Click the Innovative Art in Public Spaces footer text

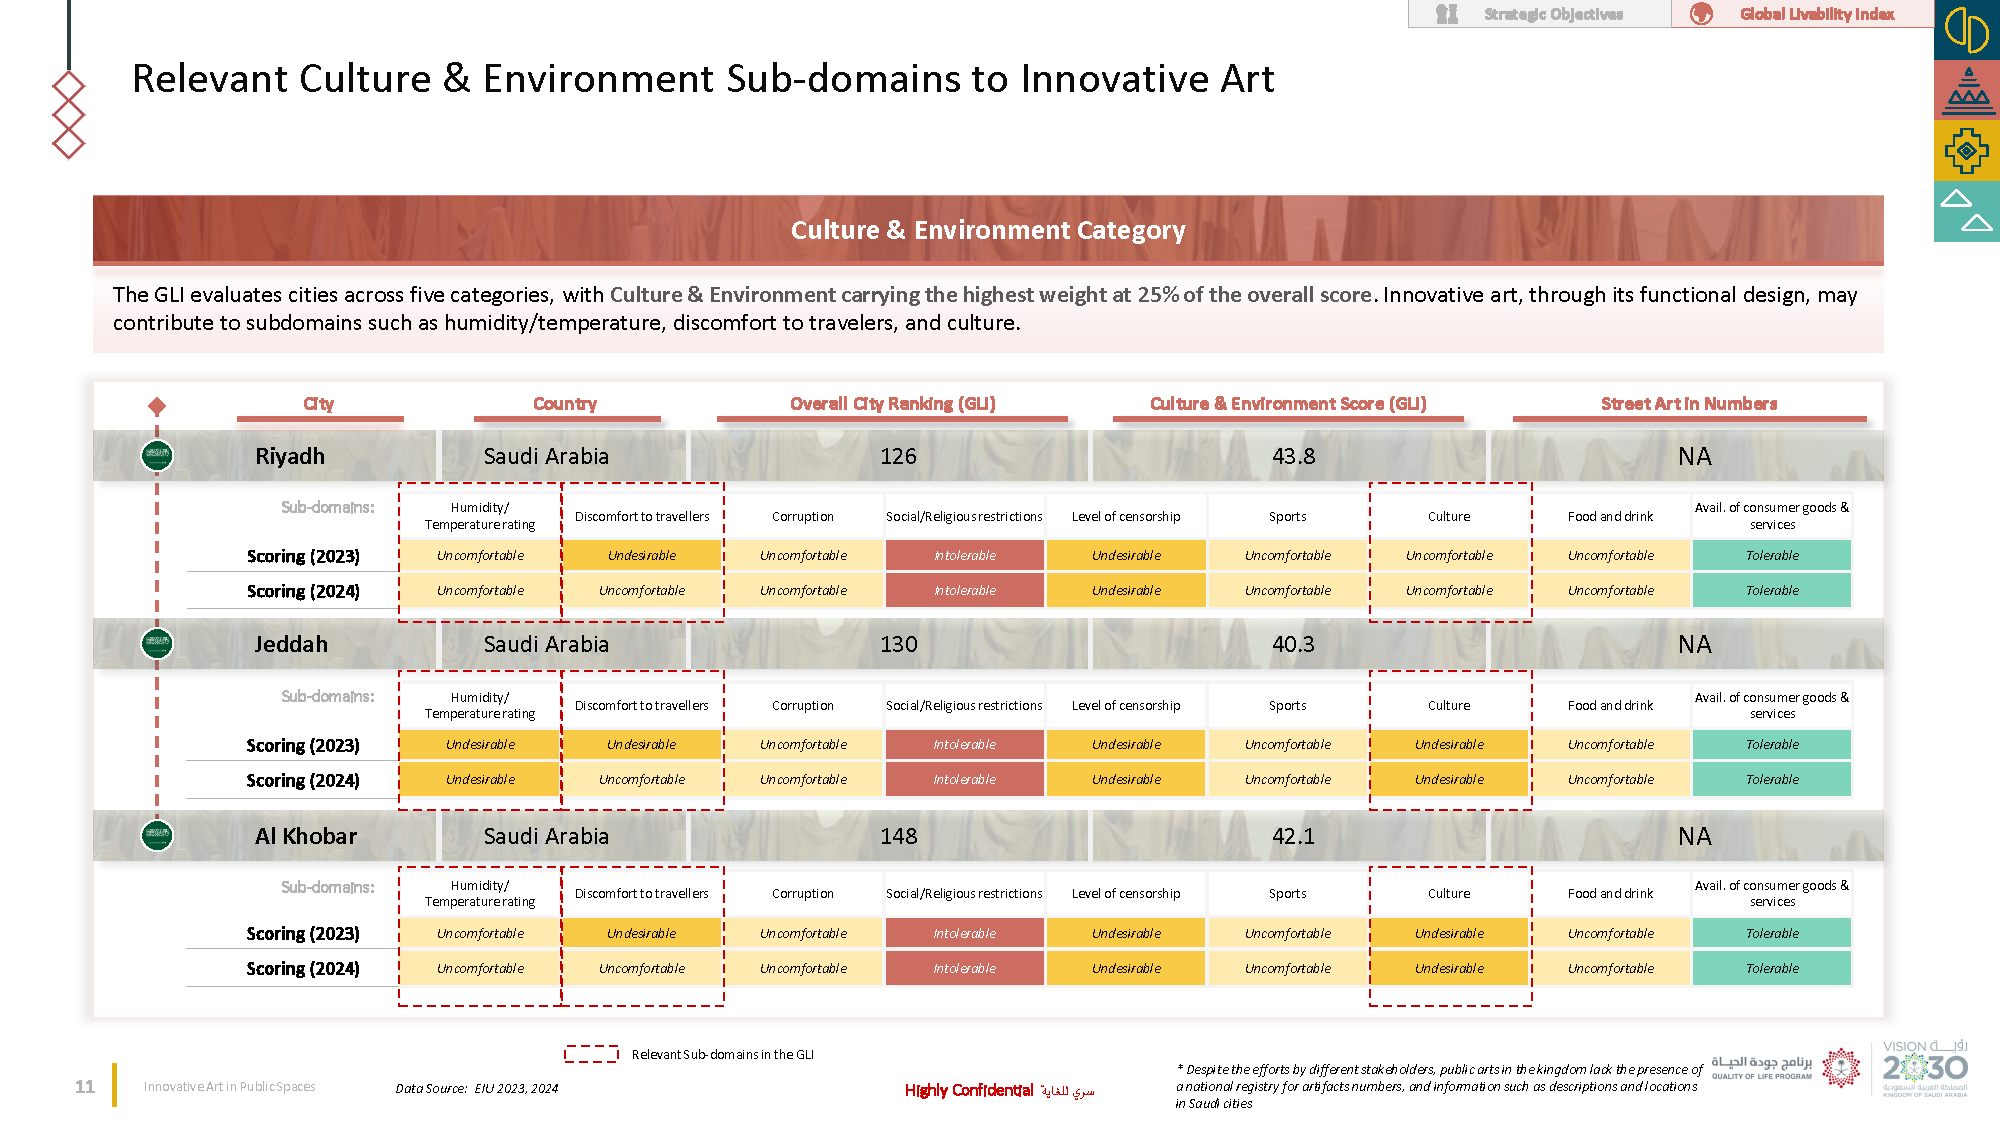click(229, 1086)
